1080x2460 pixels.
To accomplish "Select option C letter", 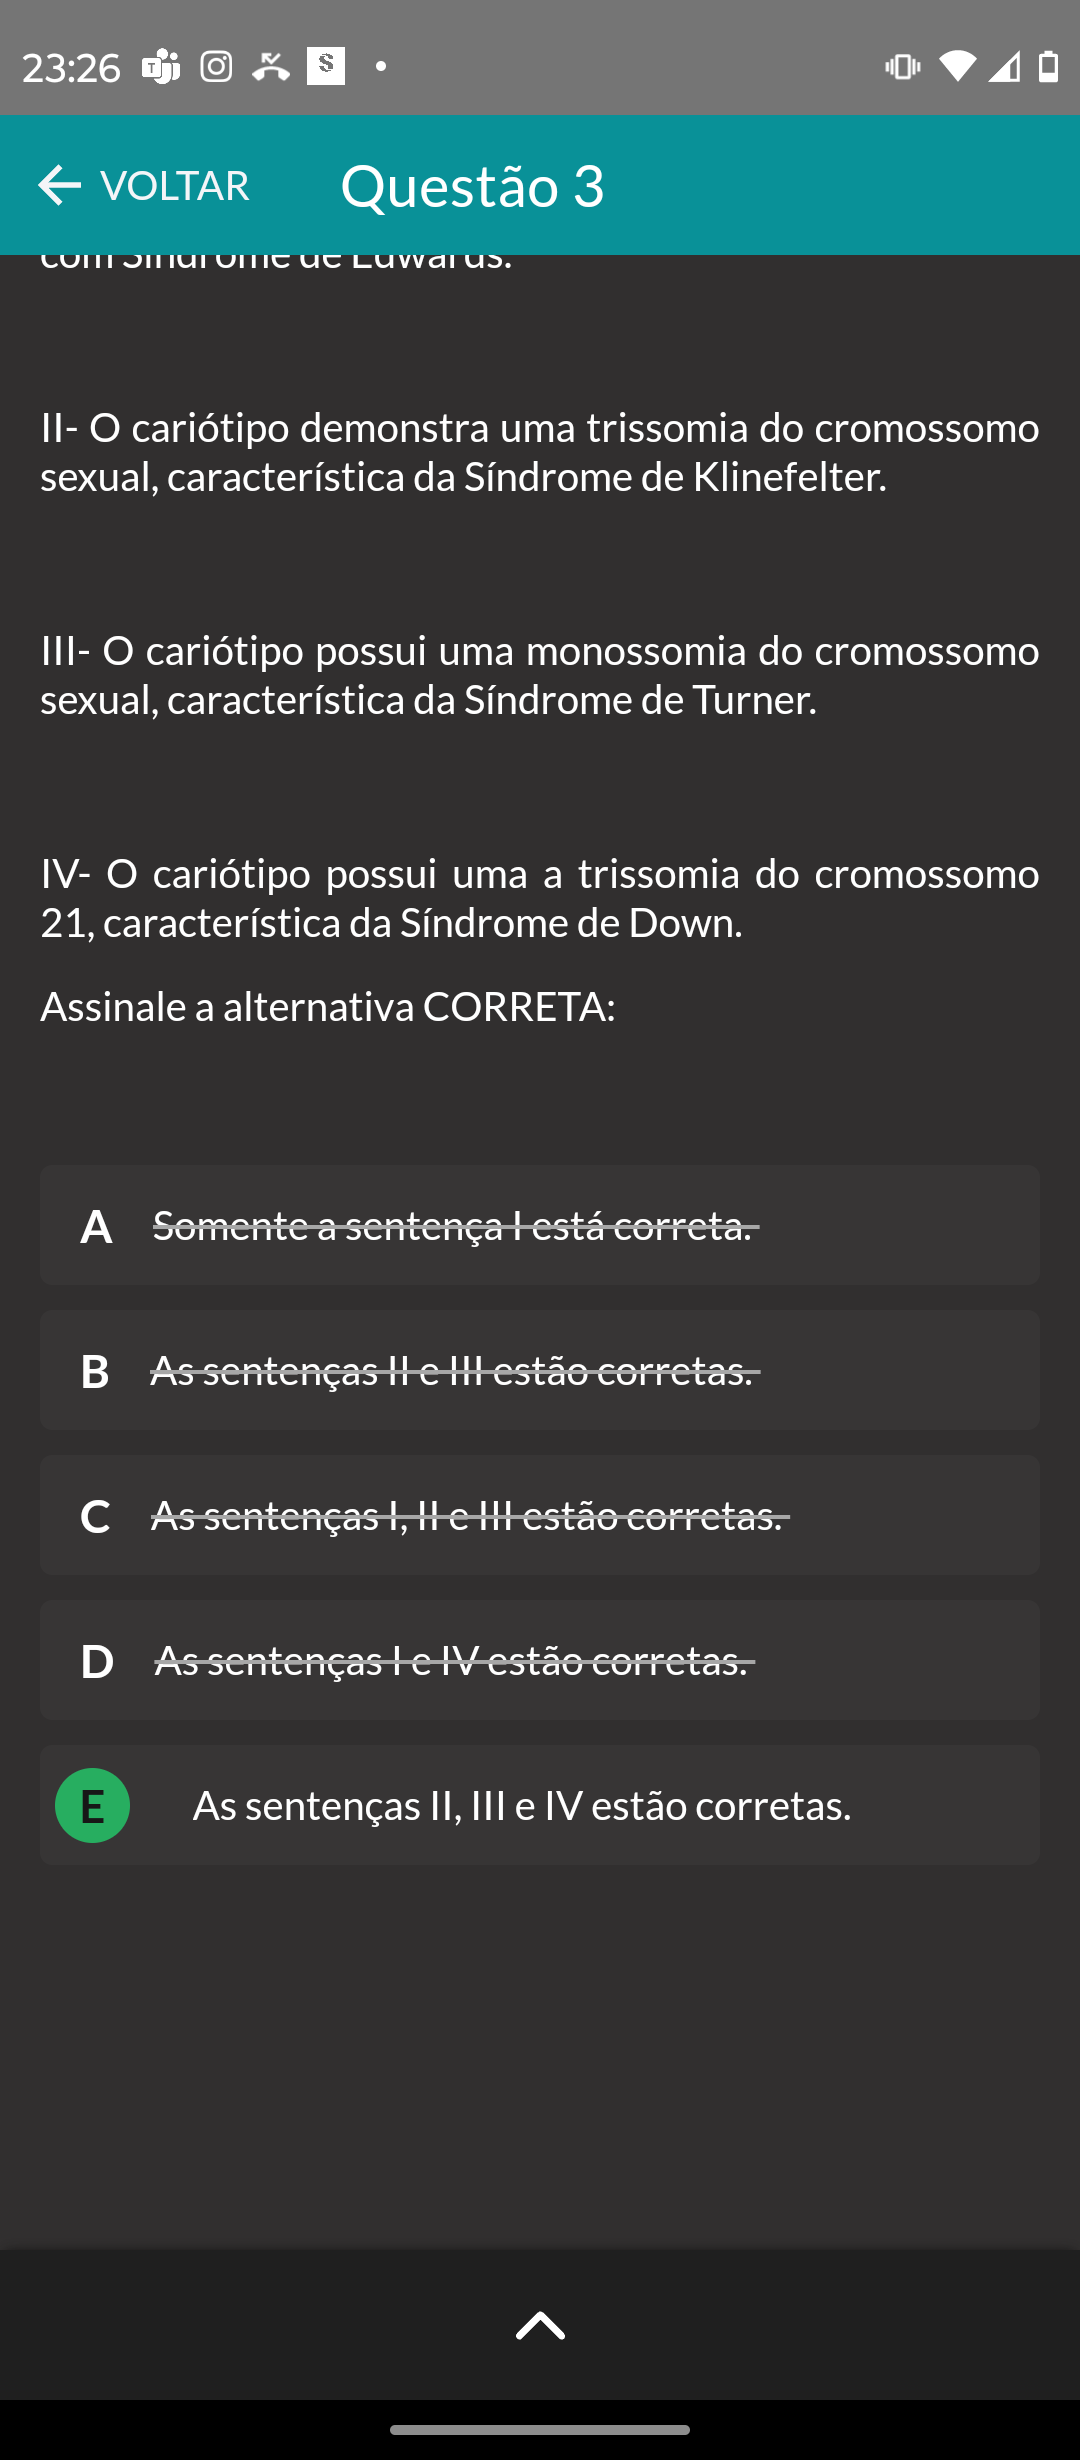I will point(95,1516).
